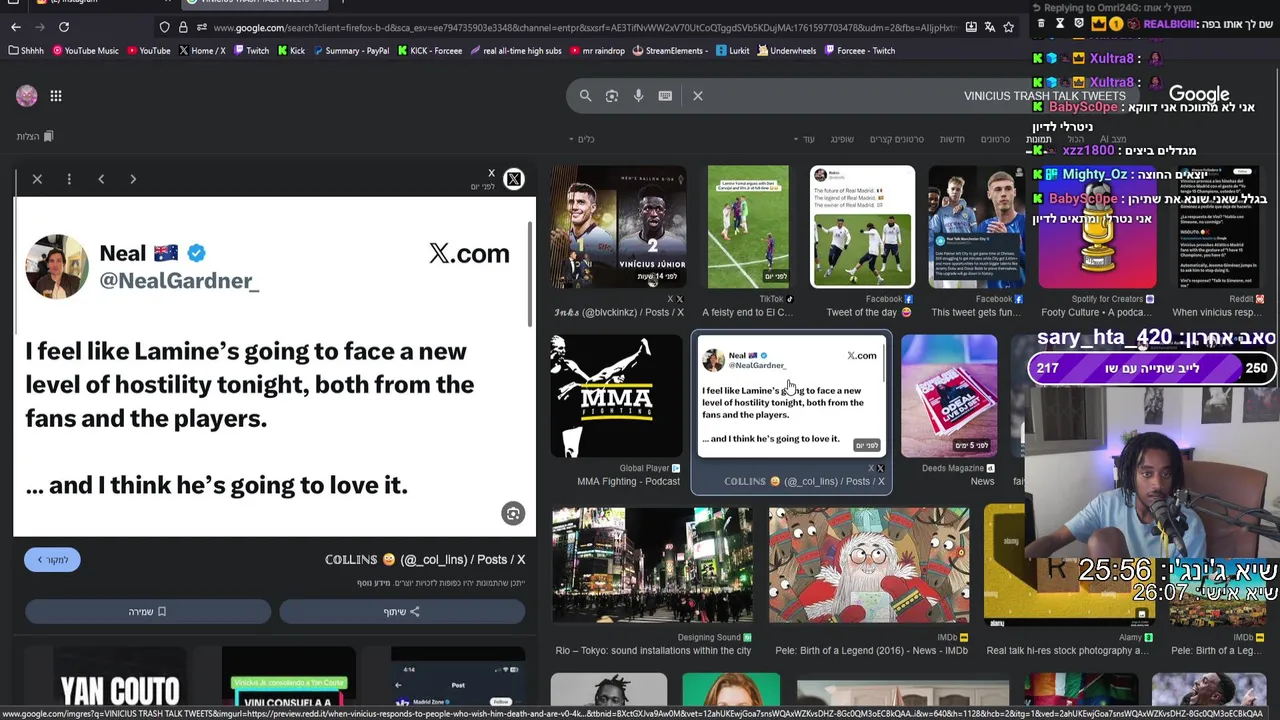
Task: Open the TikTok feisty end to El Clasico thumbnail
Action: pos(748,227)
